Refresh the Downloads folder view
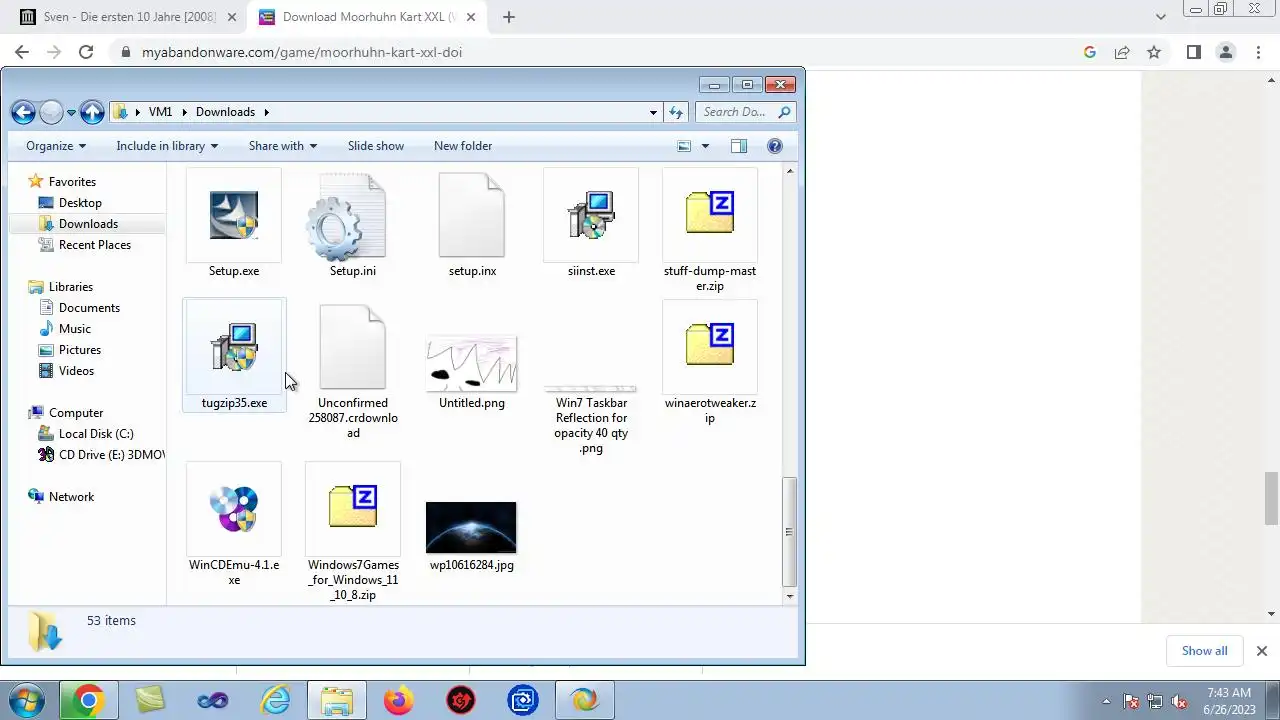Image resolution: width=1280 pixels, height=720 pixels. 676,112
